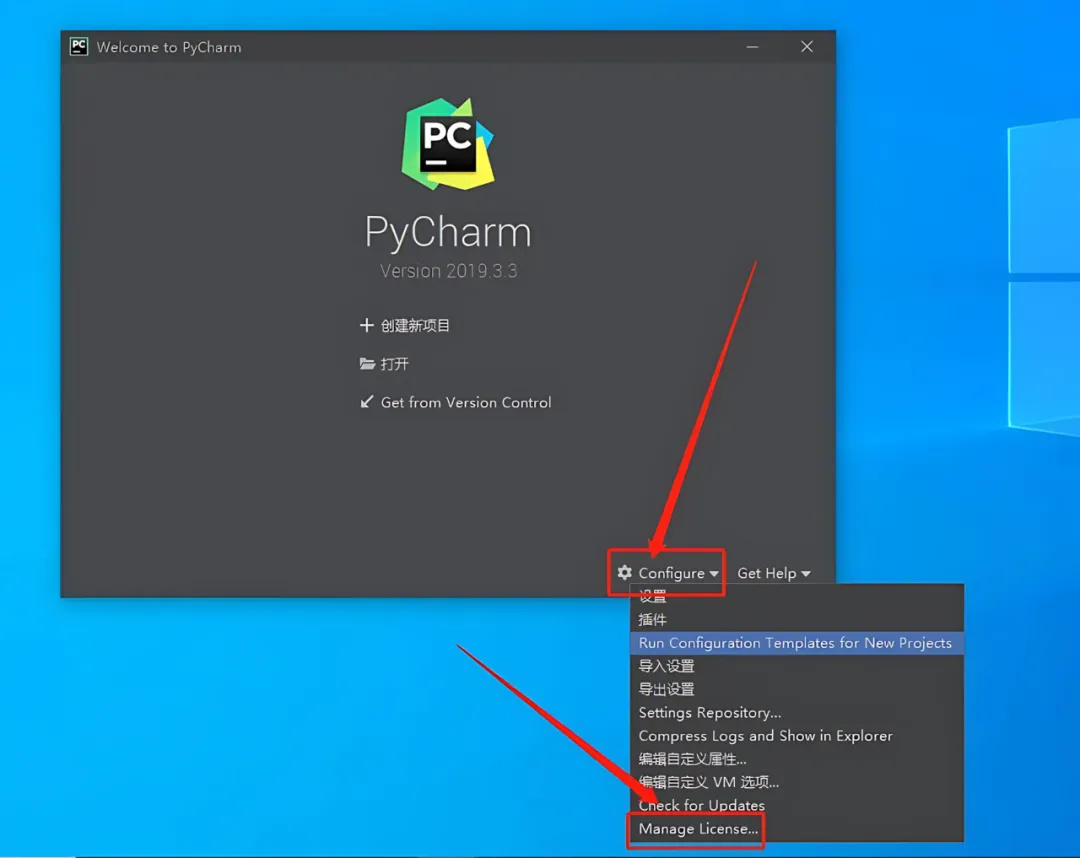Screen dimensions: 1080x858
Task: Click the arrow icon for Get from Version Control
Action: 367,401
